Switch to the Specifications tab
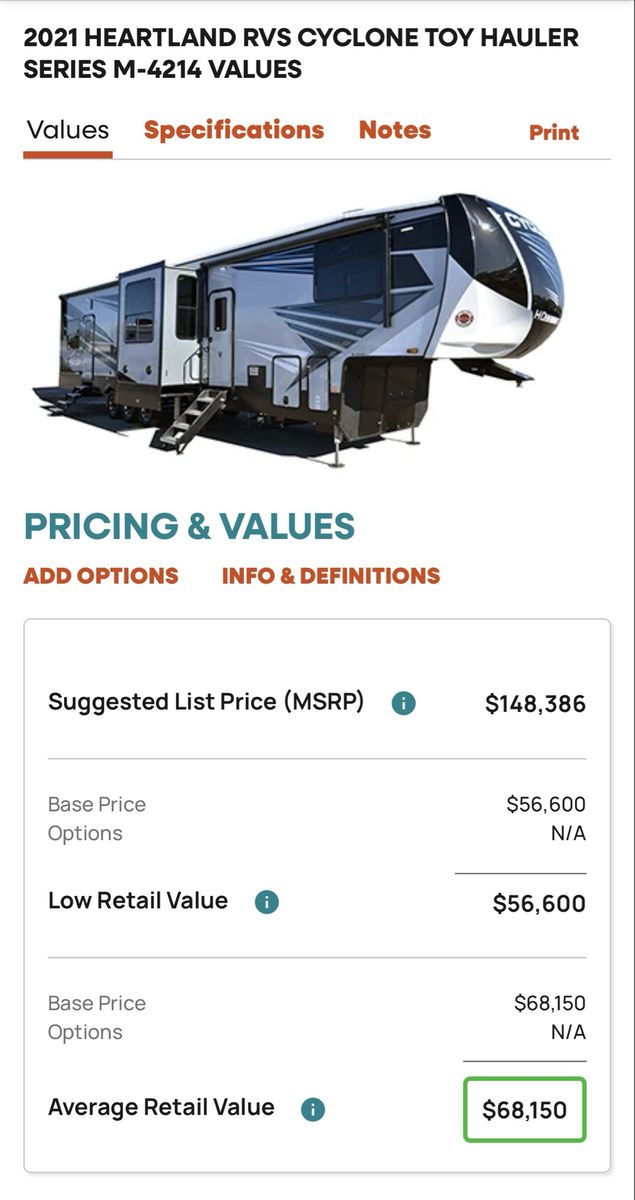Viewport: 635px width, 1200px height. 234,130
